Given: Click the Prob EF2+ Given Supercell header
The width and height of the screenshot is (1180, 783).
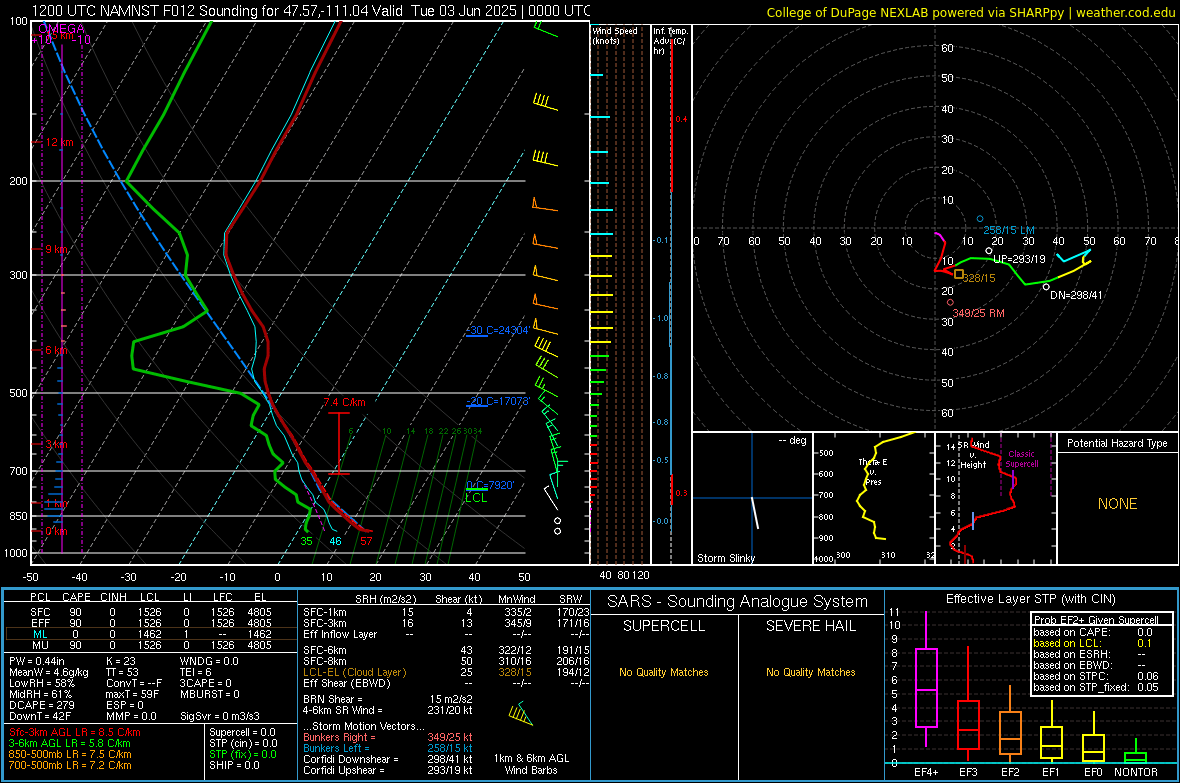Looking at the screenshot, I should 1096,620.
